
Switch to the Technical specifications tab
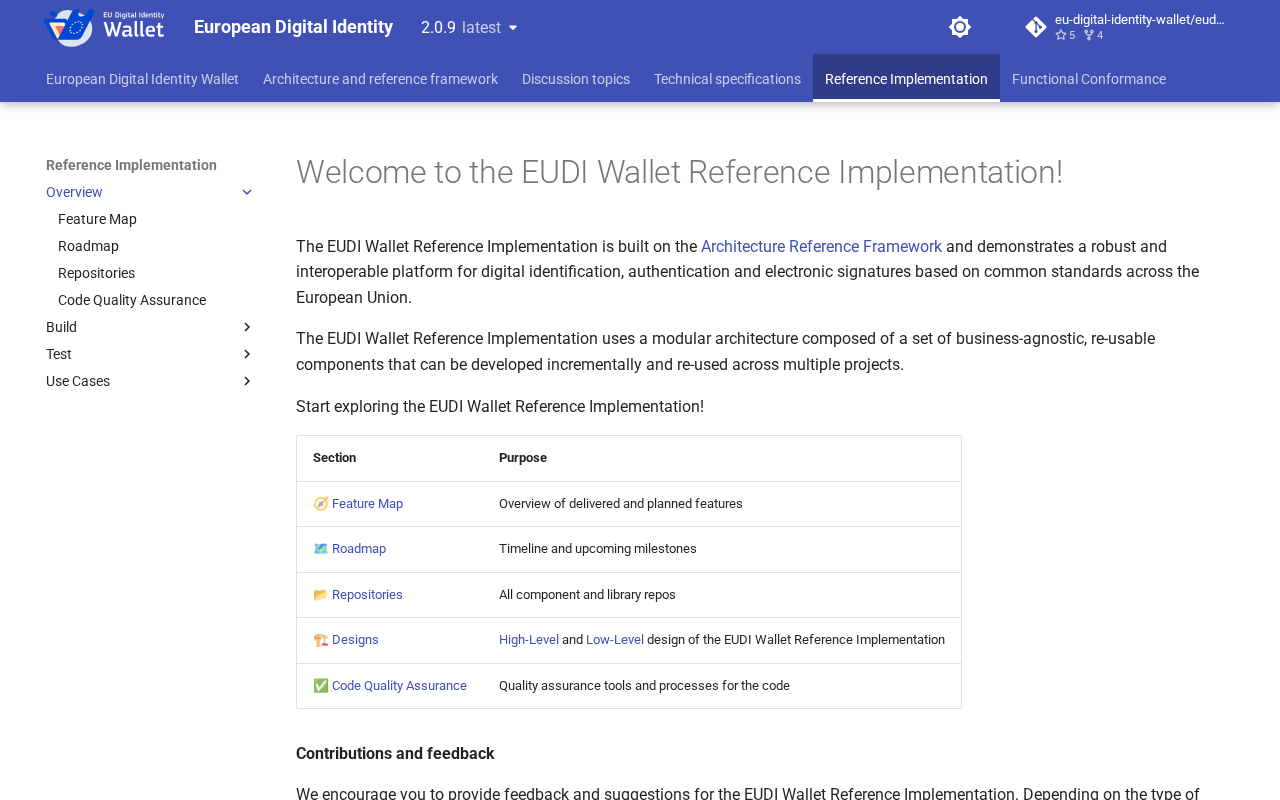tap(727, 79)
